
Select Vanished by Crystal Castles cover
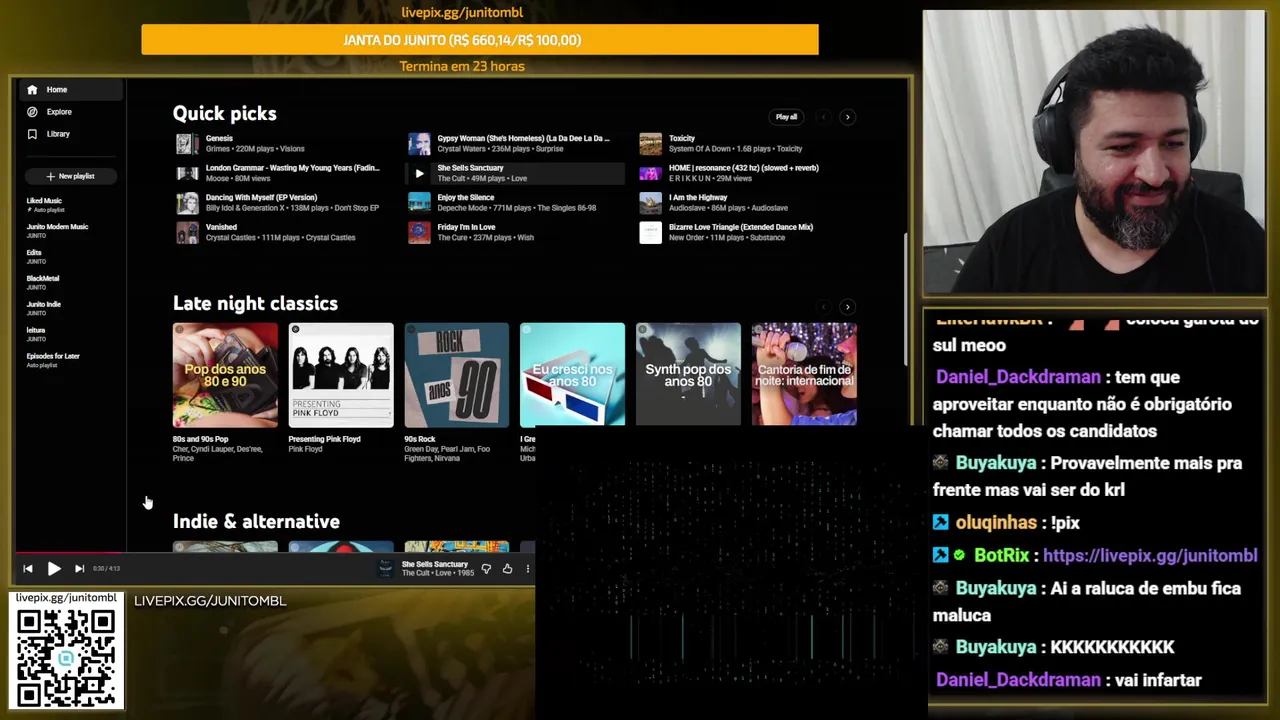187,233
